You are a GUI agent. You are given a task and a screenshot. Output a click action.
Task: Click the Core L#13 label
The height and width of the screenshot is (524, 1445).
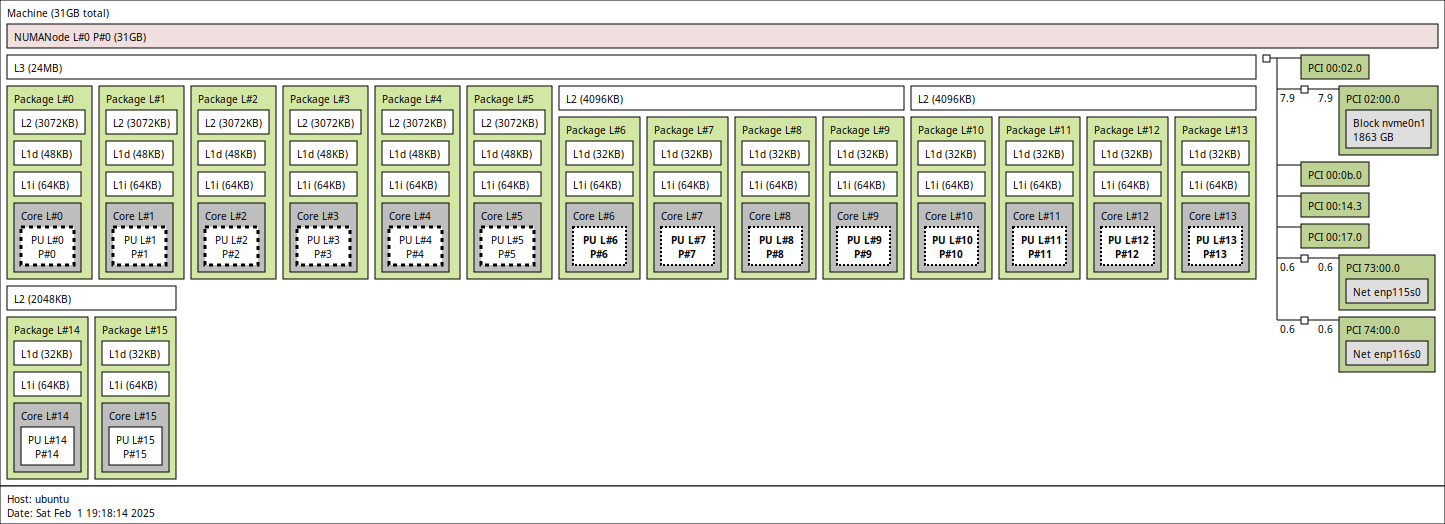pyautogui.click(x=1212, y=216)
